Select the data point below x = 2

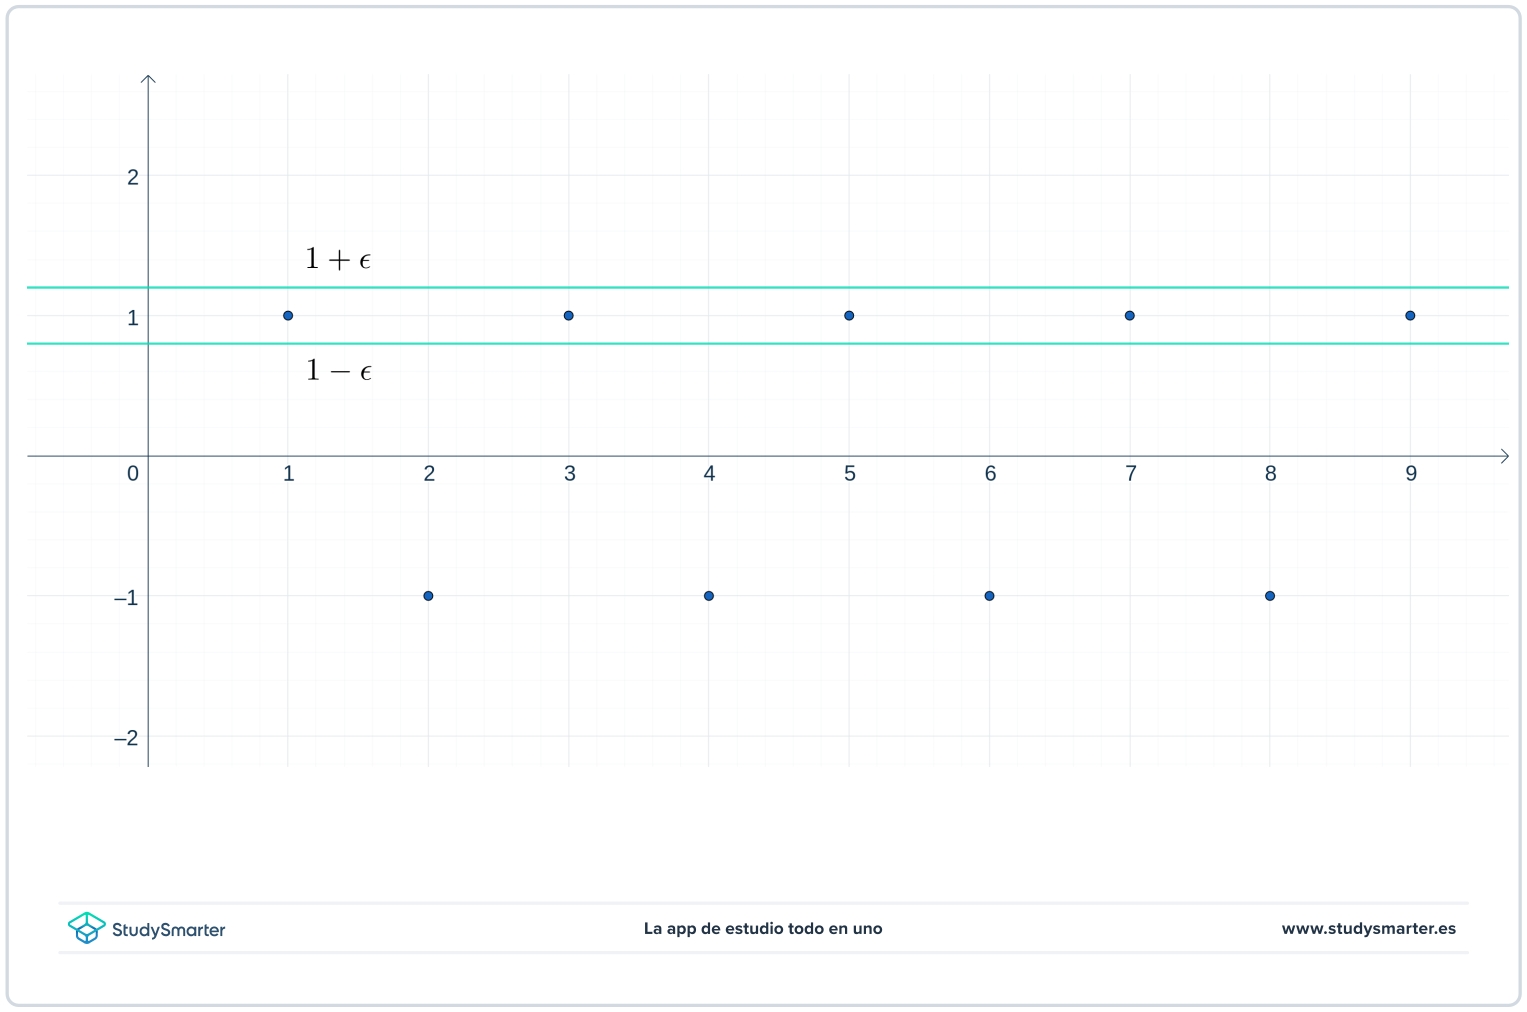coord(428,595)
